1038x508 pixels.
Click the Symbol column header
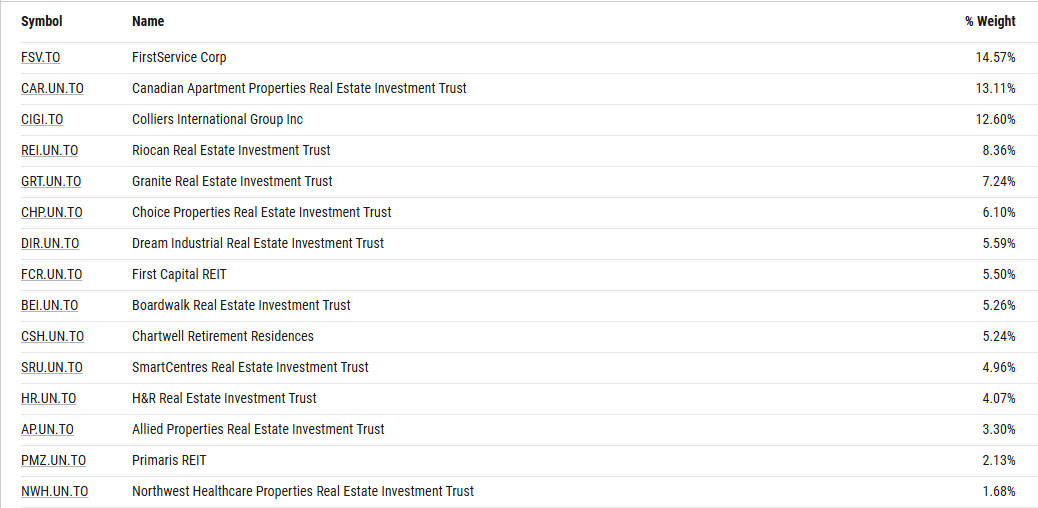point(42,21)
